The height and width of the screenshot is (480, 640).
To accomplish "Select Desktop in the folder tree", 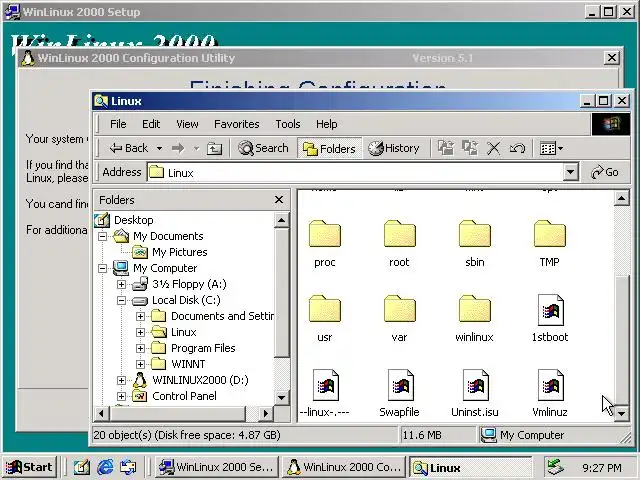I will (x=133, y=220).
